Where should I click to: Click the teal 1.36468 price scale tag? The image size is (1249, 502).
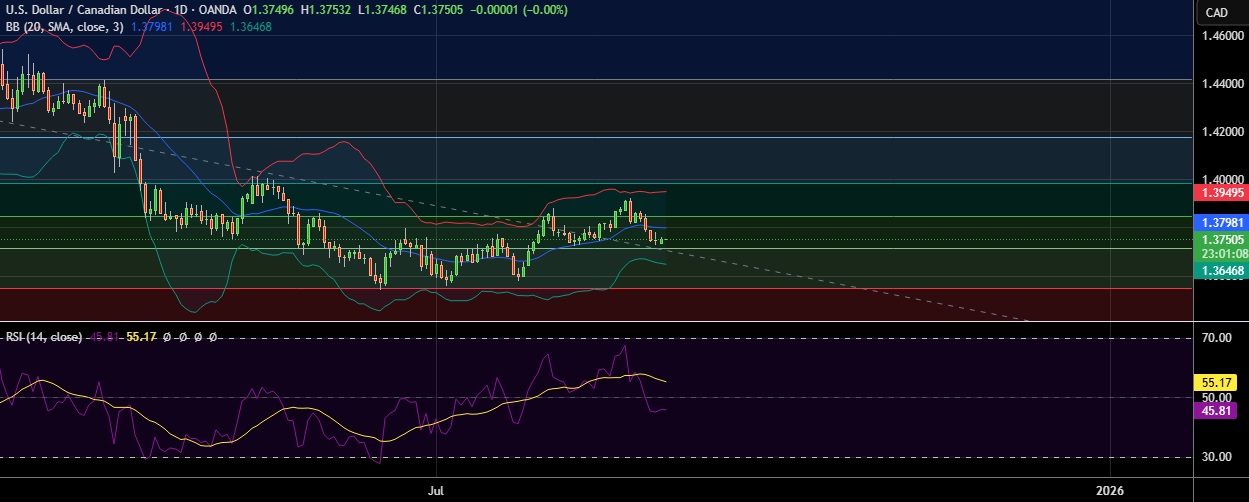pyautogui.click(x=1222, y=270)
